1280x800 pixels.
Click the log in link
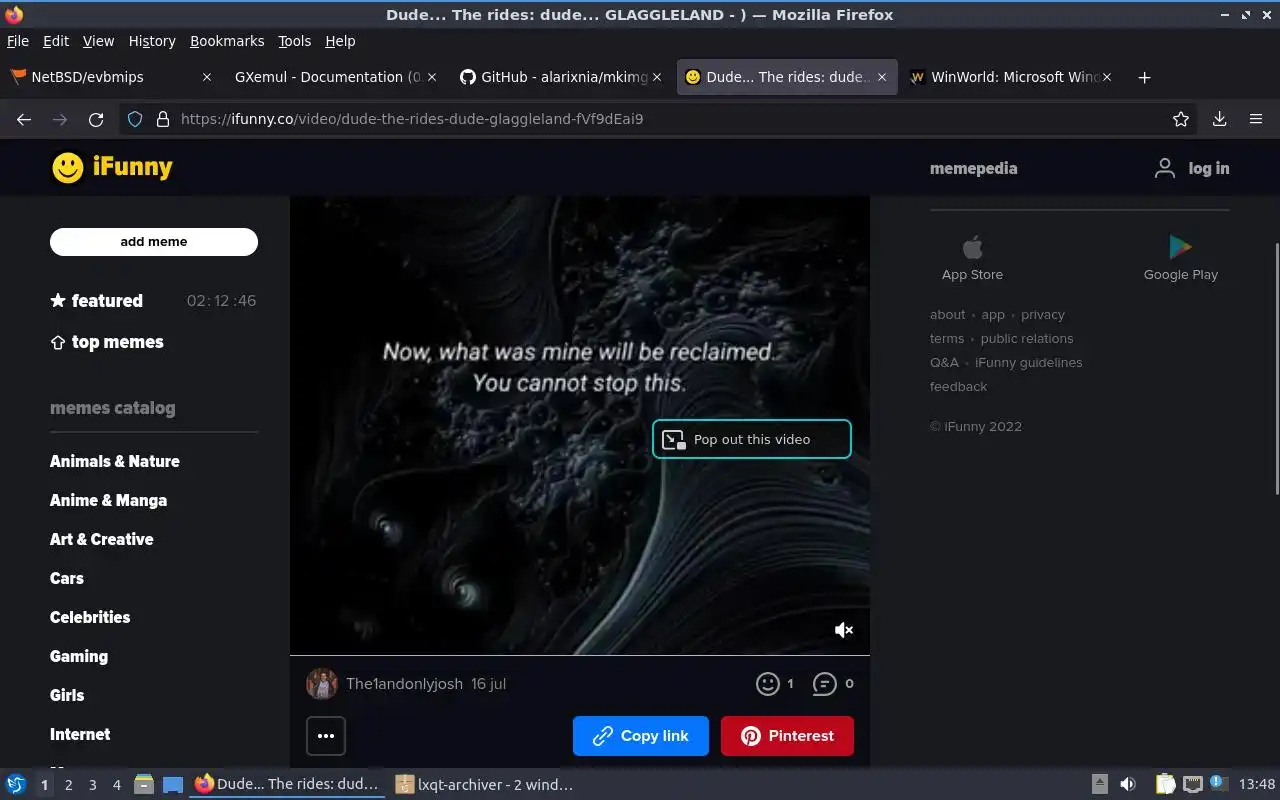[x=1209, y=168]
